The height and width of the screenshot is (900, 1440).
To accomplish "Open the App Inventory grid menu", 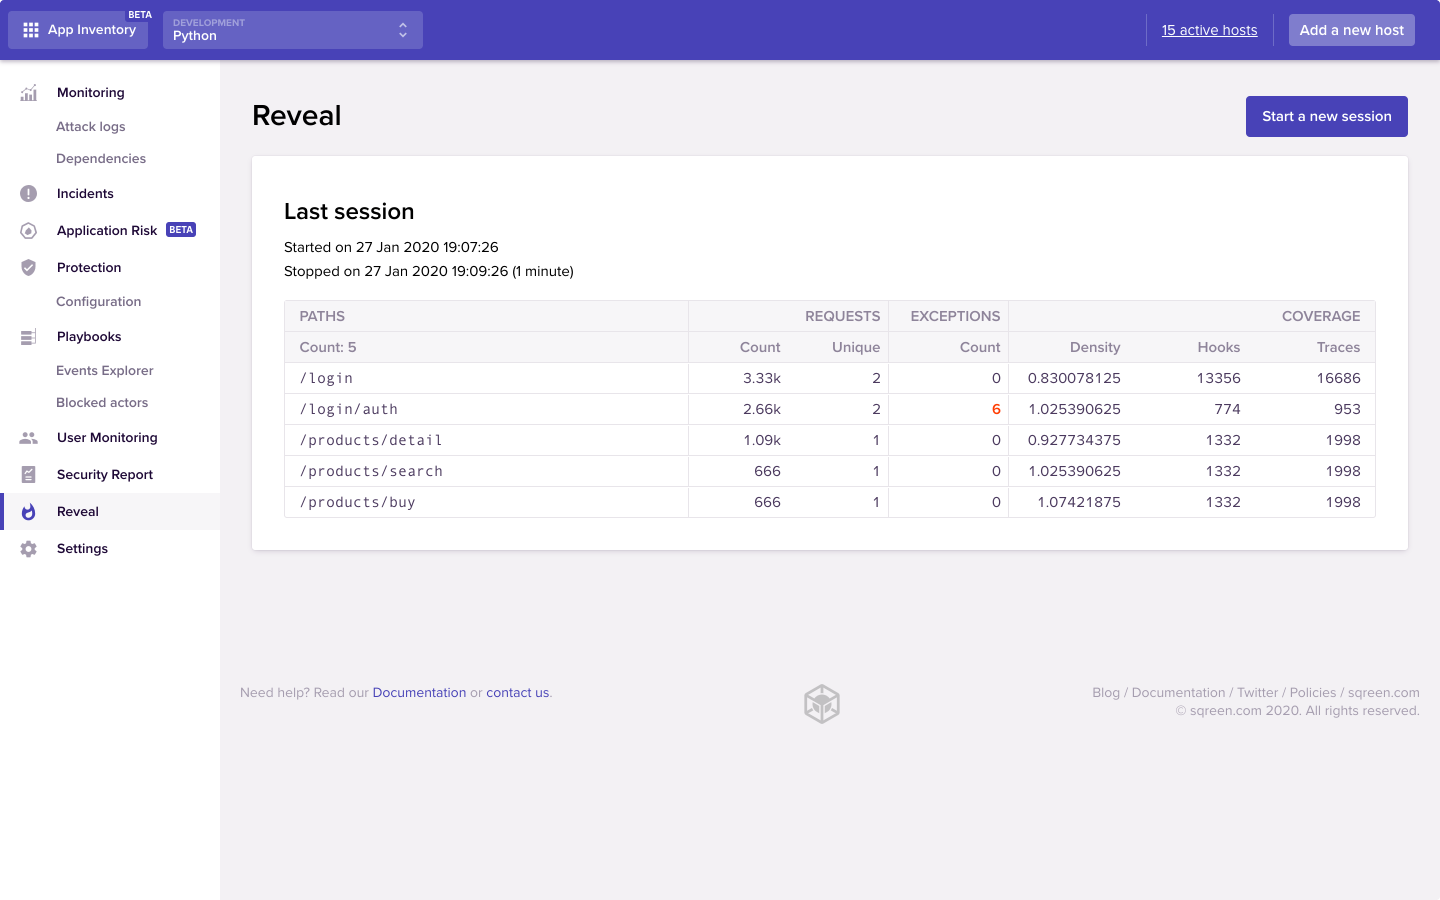I will [x=78, y=30].
